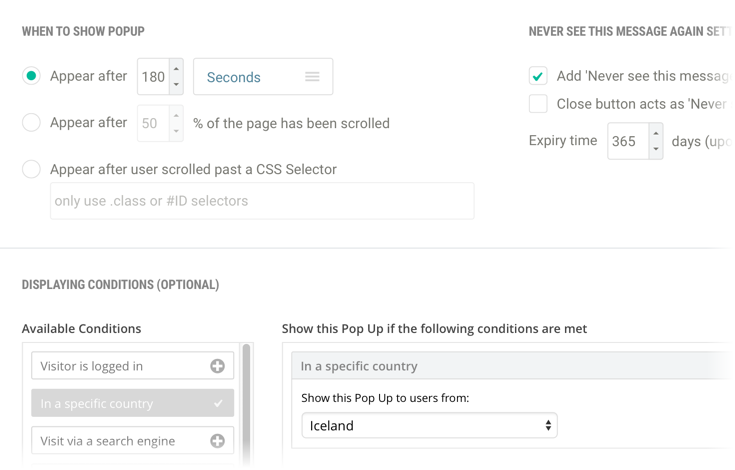The width and height of the screenshot is (735, 470).
Task: Click '% of the page has been scrolled' text
Action: point(292,123)
